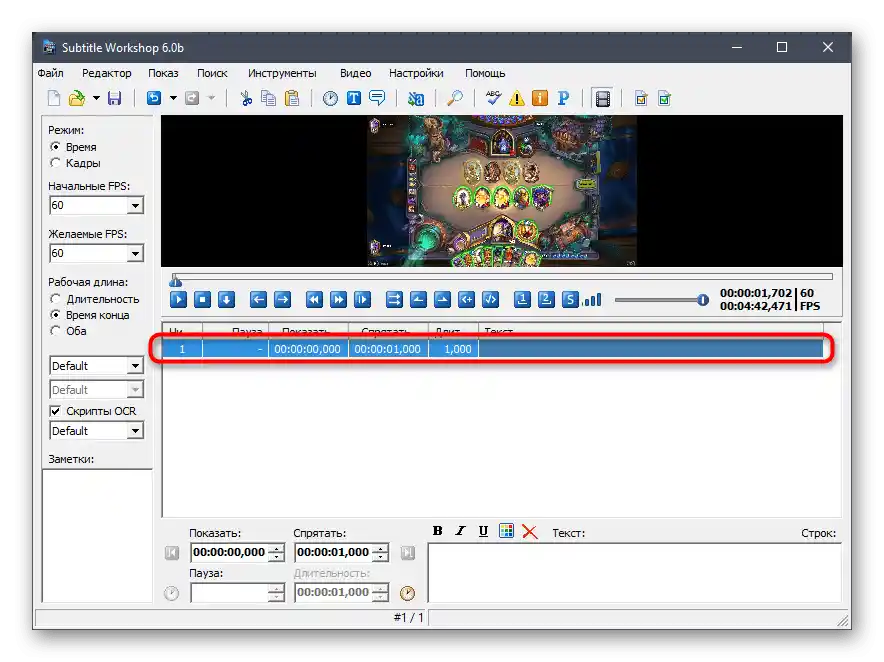
Task: Click the magnifying glass search icon
Action: 454,98
